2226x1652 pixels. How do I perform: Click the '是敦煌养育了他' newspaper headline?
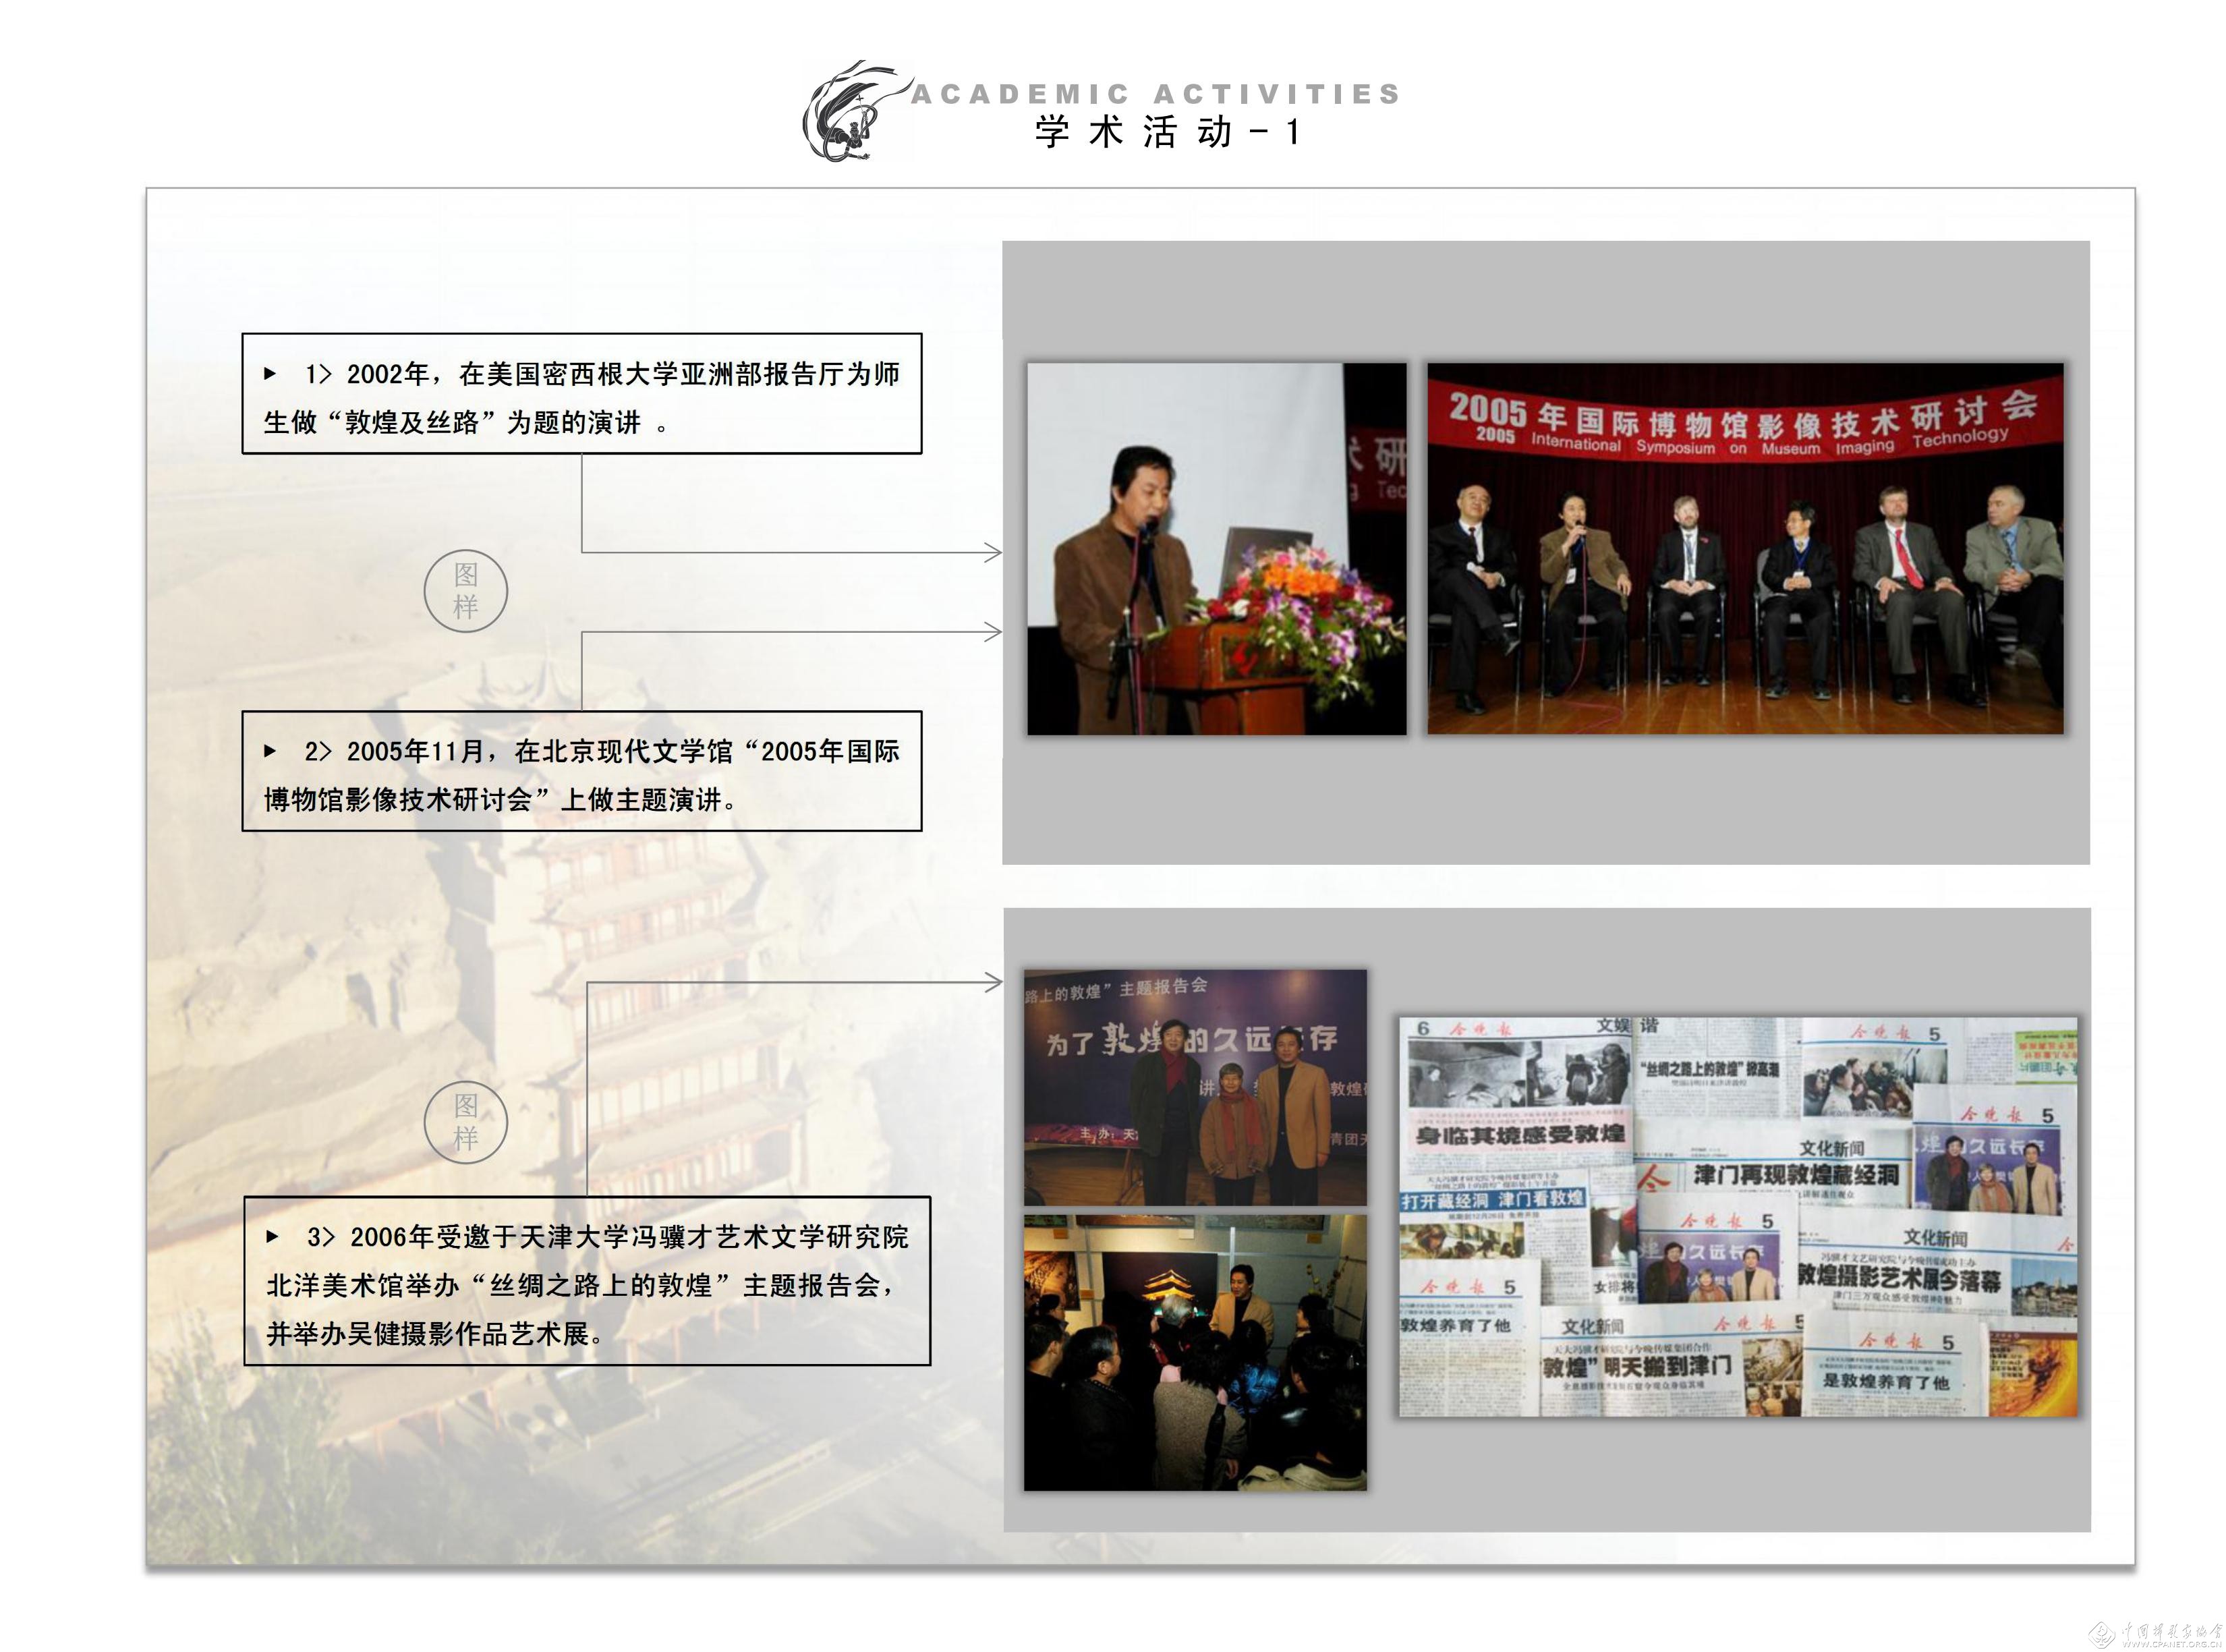[x=1886, y=1382]
